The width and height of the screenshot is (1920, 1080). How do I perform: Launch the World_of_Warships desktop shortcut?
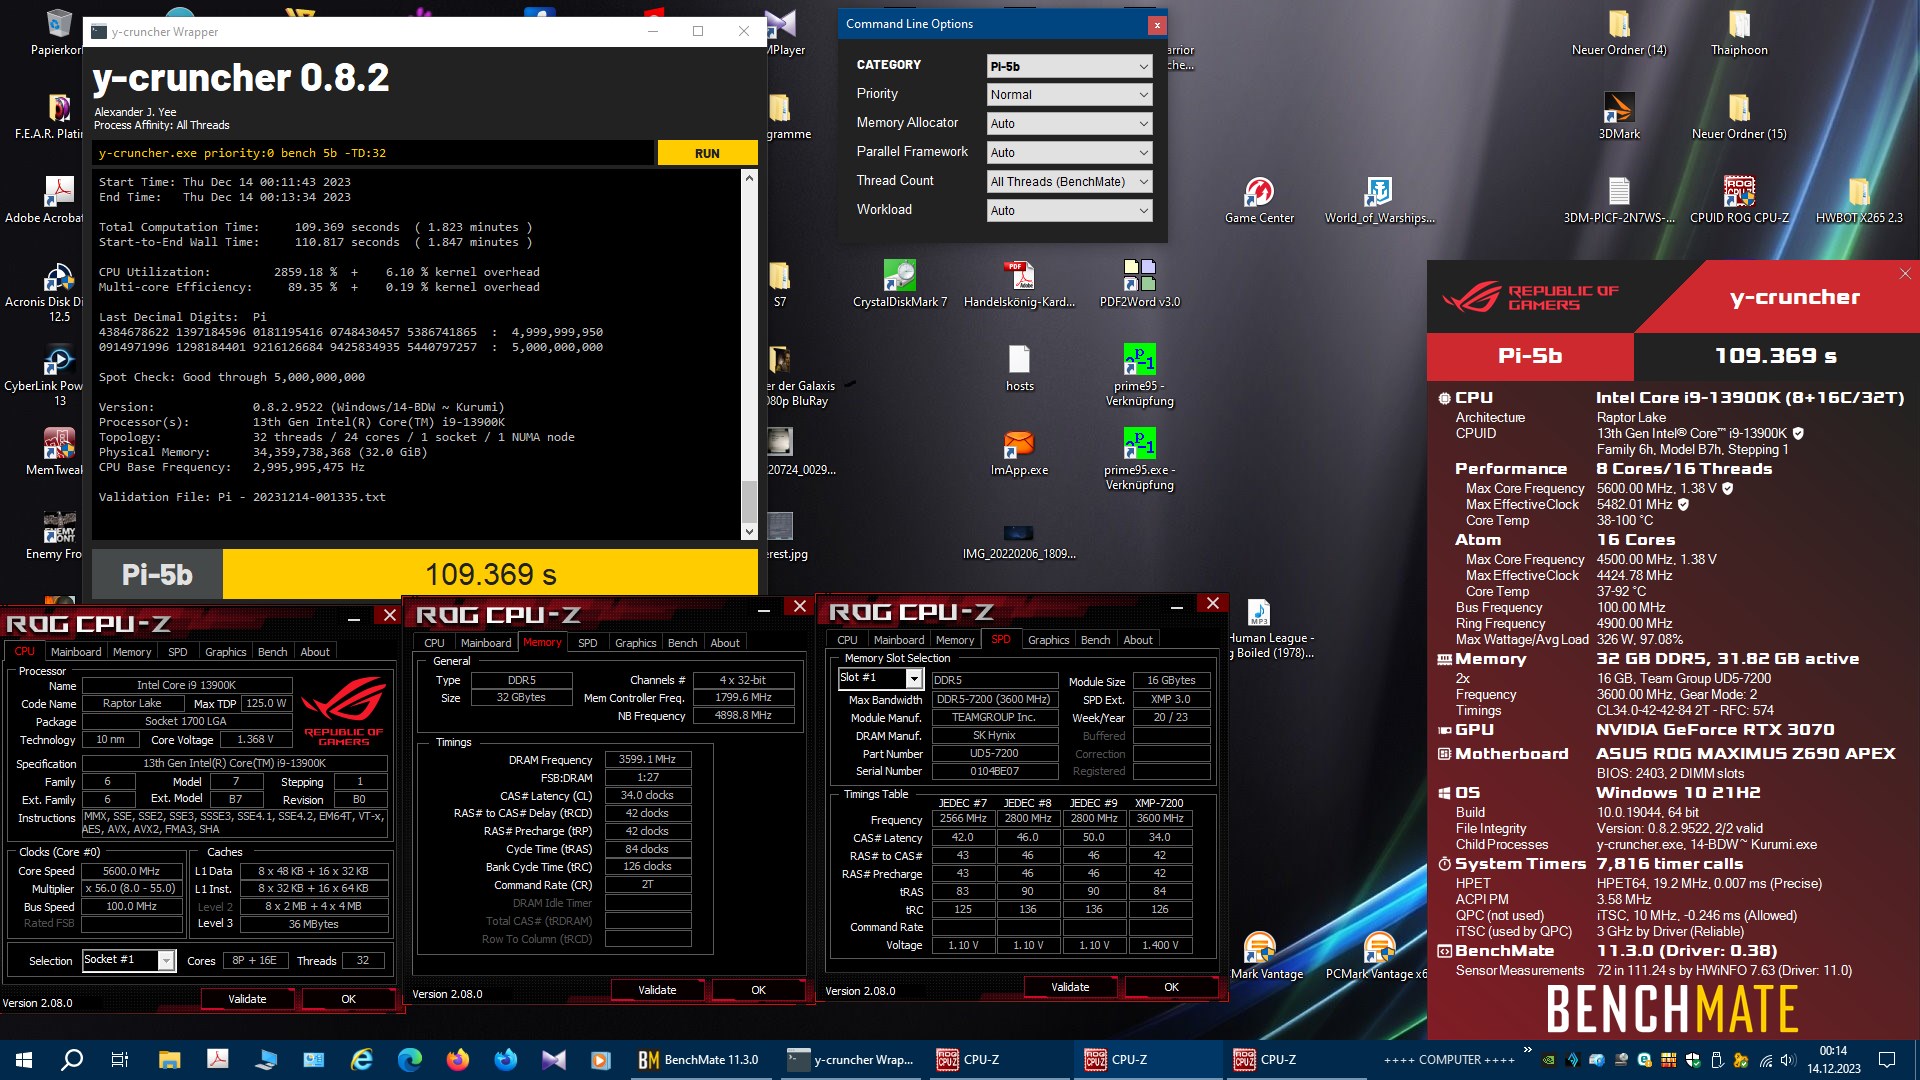tap(1379, 200)
